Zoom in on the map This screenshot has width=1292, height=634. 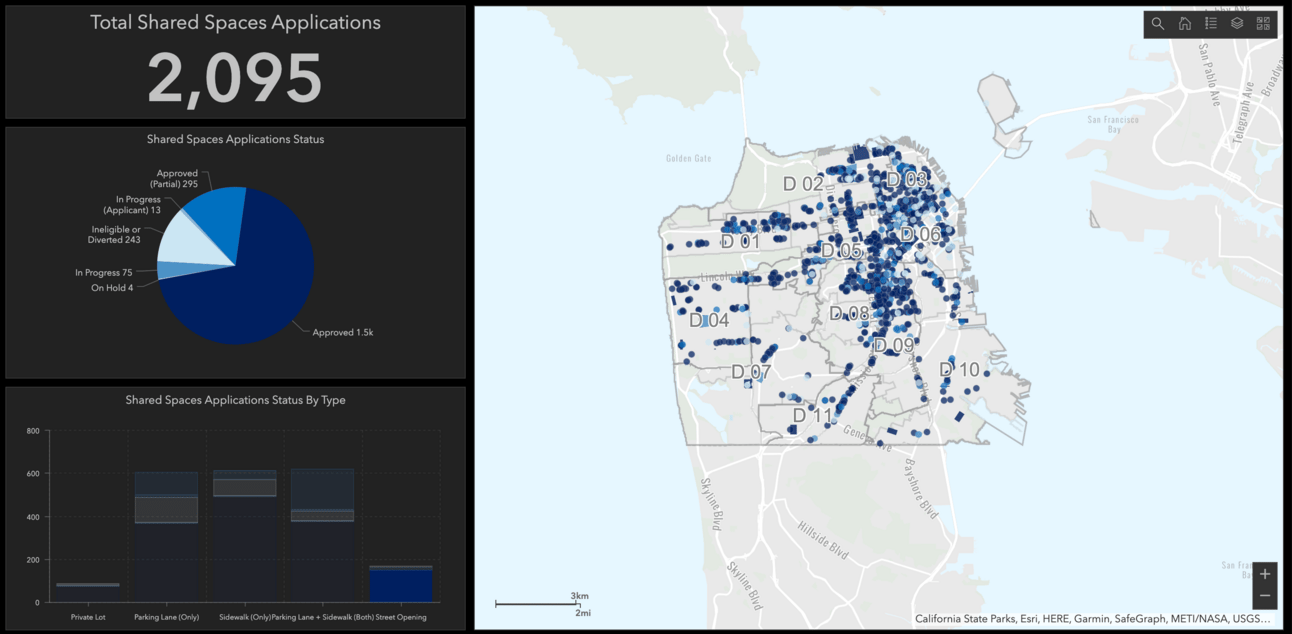[1265, 574]
